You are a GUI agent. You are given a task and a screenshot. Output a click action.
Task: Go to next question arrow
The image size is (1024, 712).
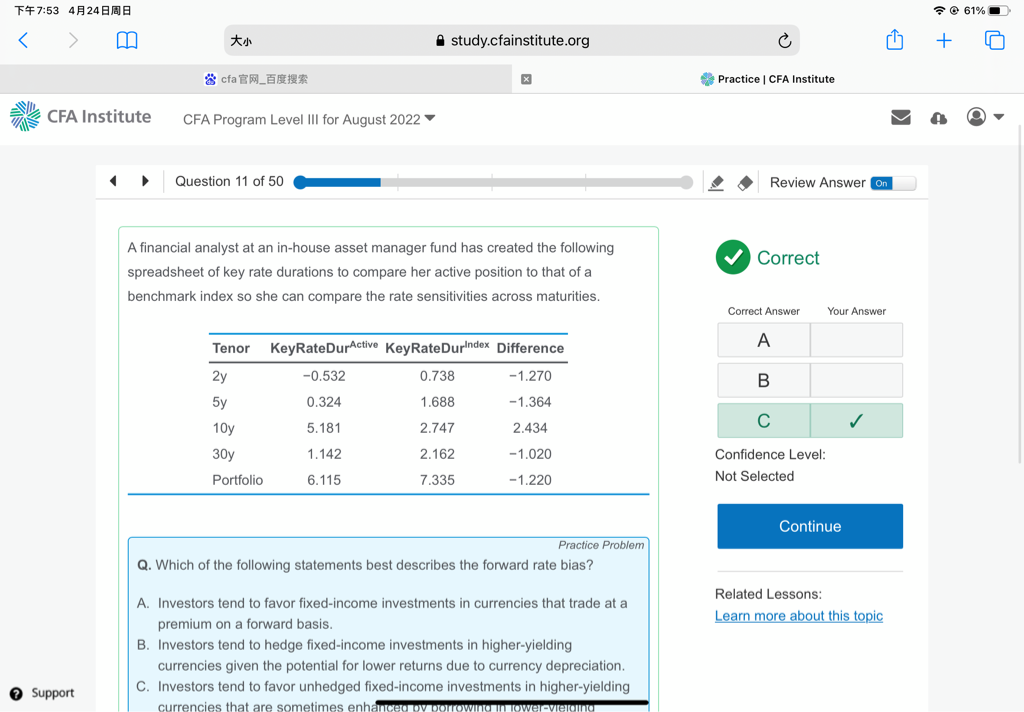tap(145, 181)
